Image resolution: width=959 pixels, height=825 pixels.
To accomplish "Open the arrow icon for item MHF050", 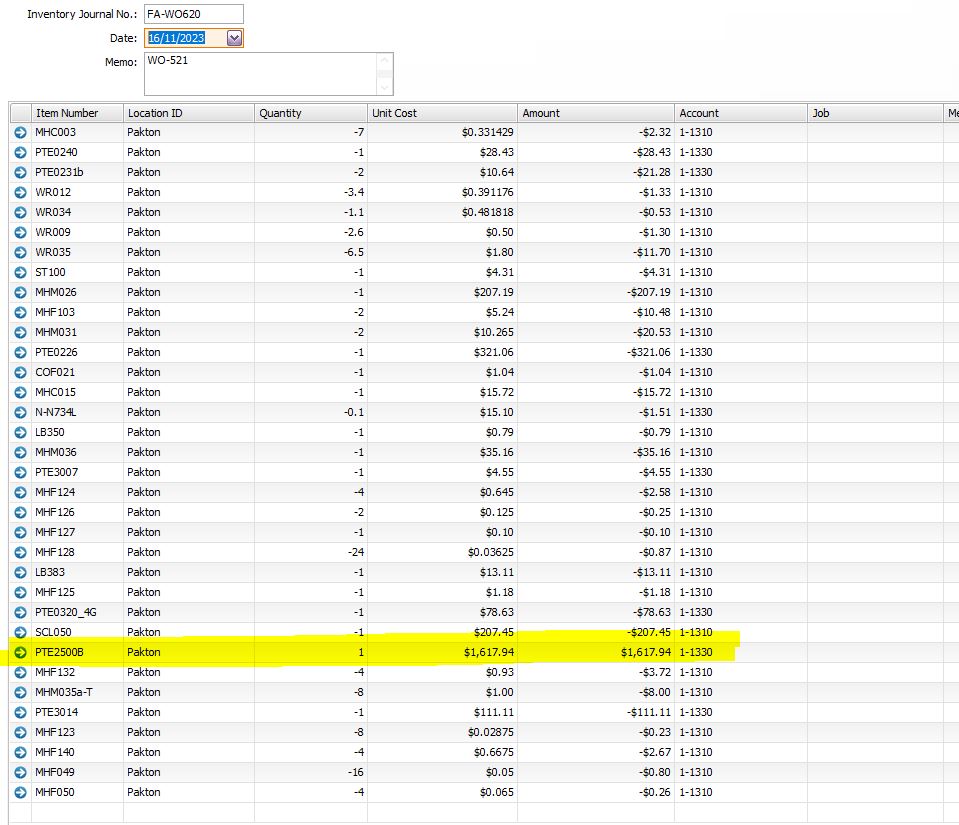I will (20, 793).
